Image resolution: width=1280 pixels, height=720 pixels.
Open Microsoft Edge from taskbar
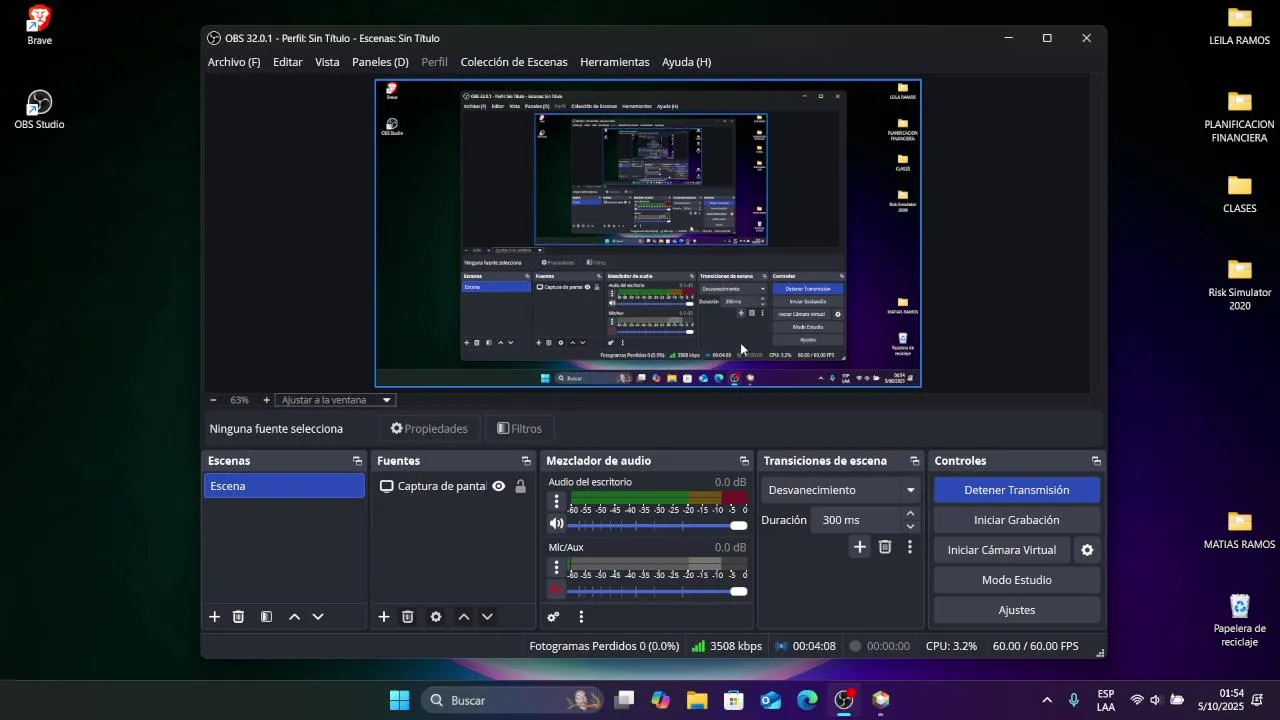807,700
